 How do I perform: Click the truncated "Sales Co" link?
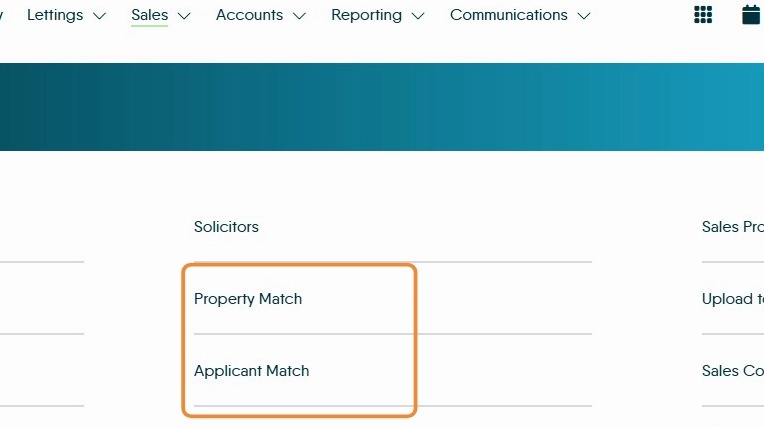point(733,371)
